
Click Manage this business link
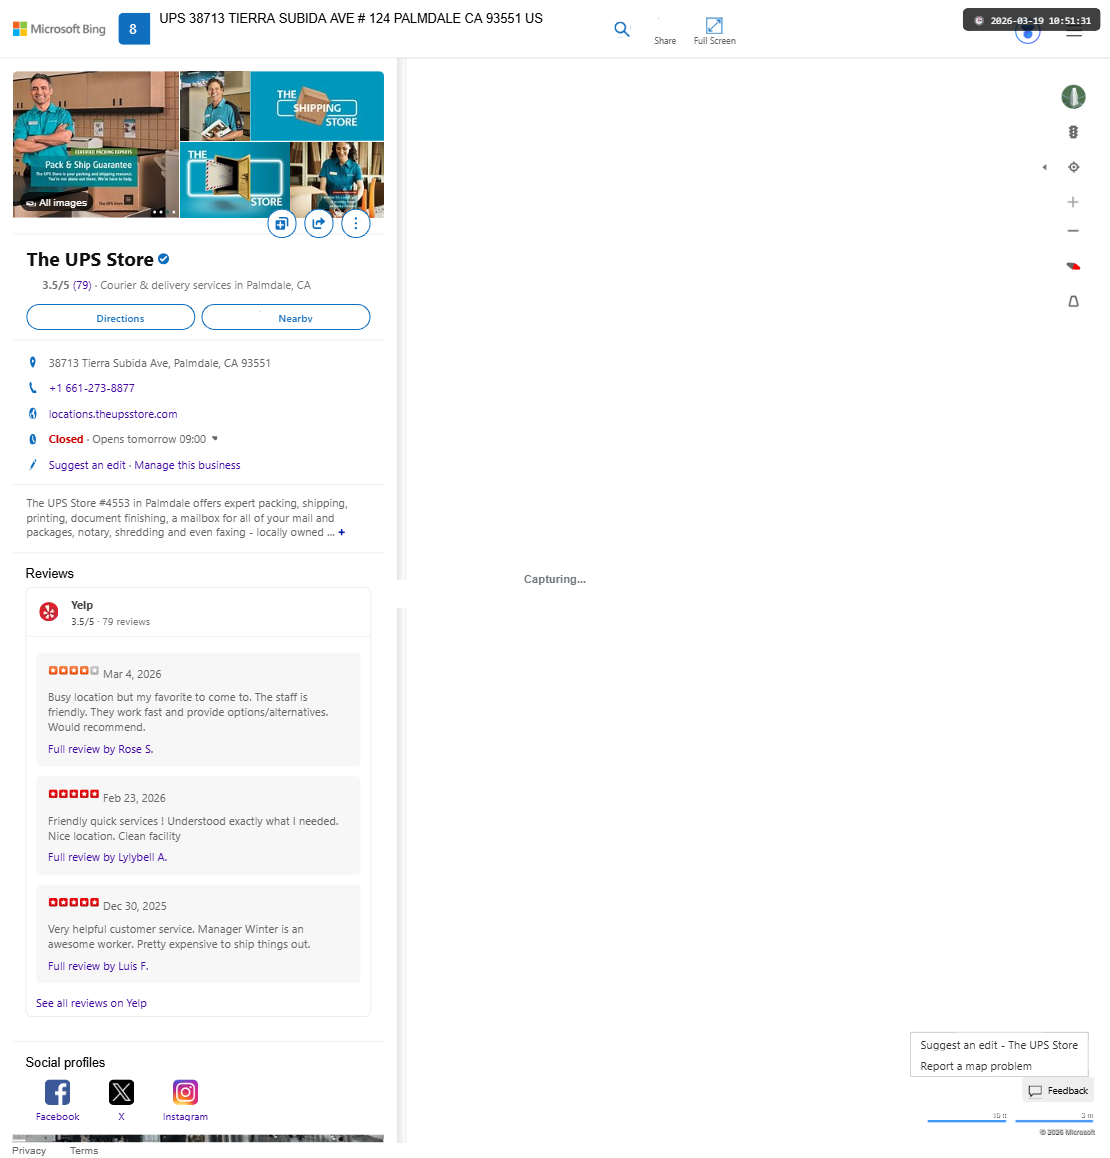[188, 465]
